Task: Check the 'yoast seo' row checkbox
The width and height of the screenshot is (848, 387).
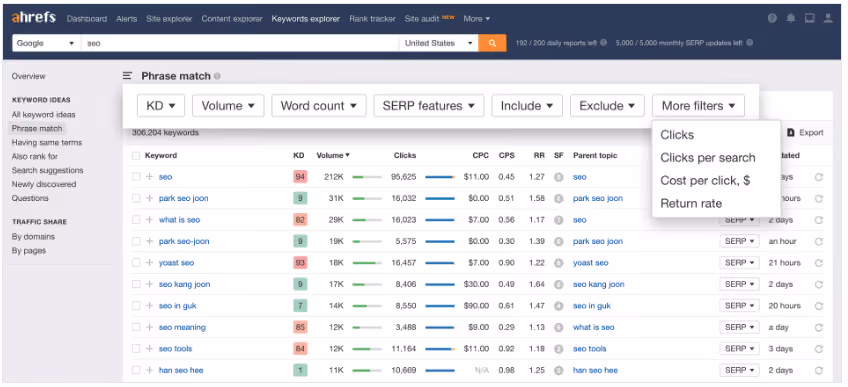Action: [136, 263]
